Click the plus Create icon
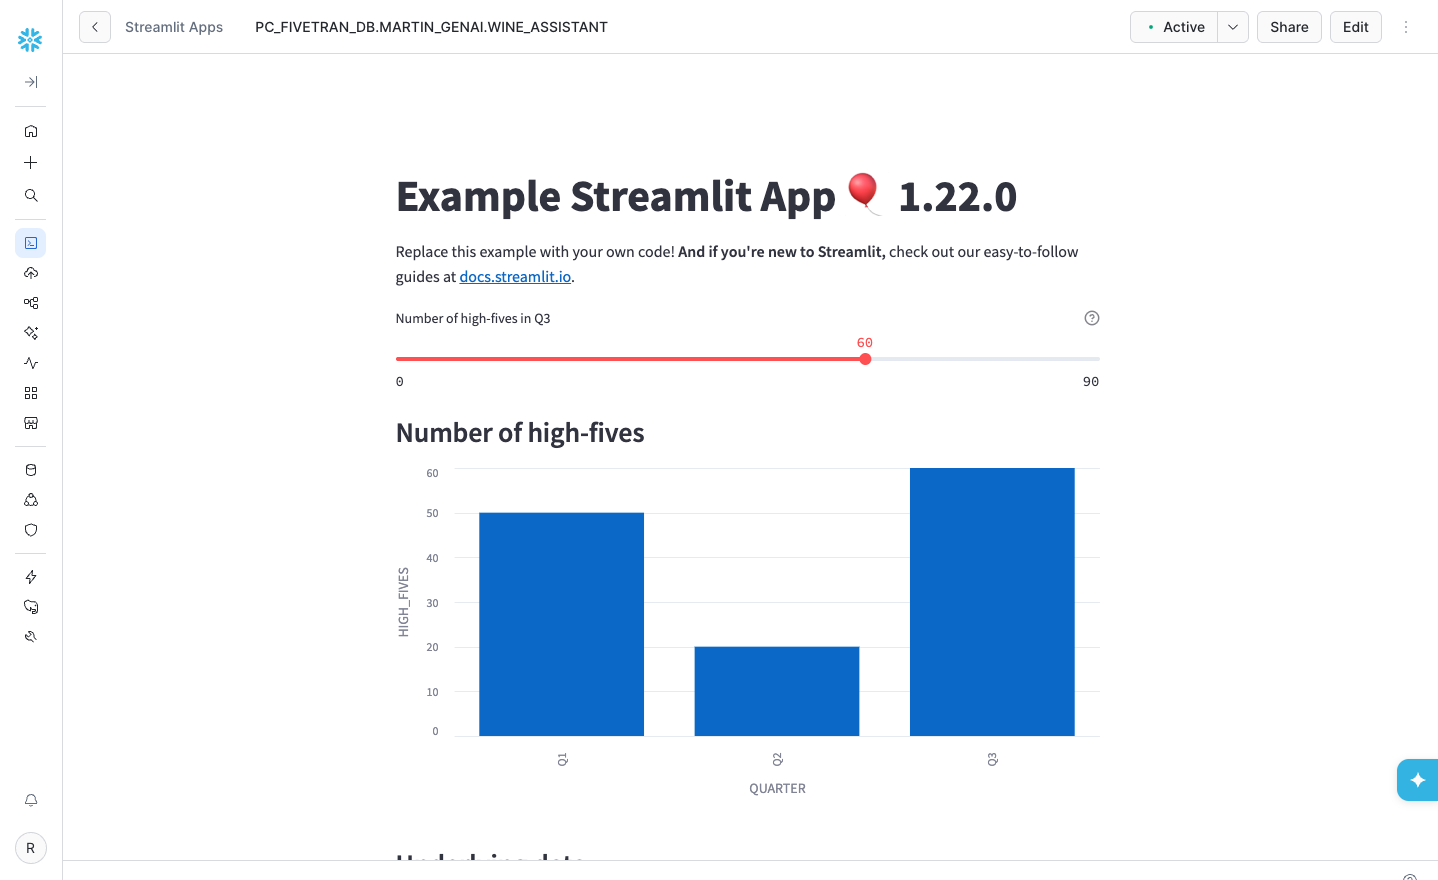This screenshot has width=1438, height=880. [x=31, y=163]
